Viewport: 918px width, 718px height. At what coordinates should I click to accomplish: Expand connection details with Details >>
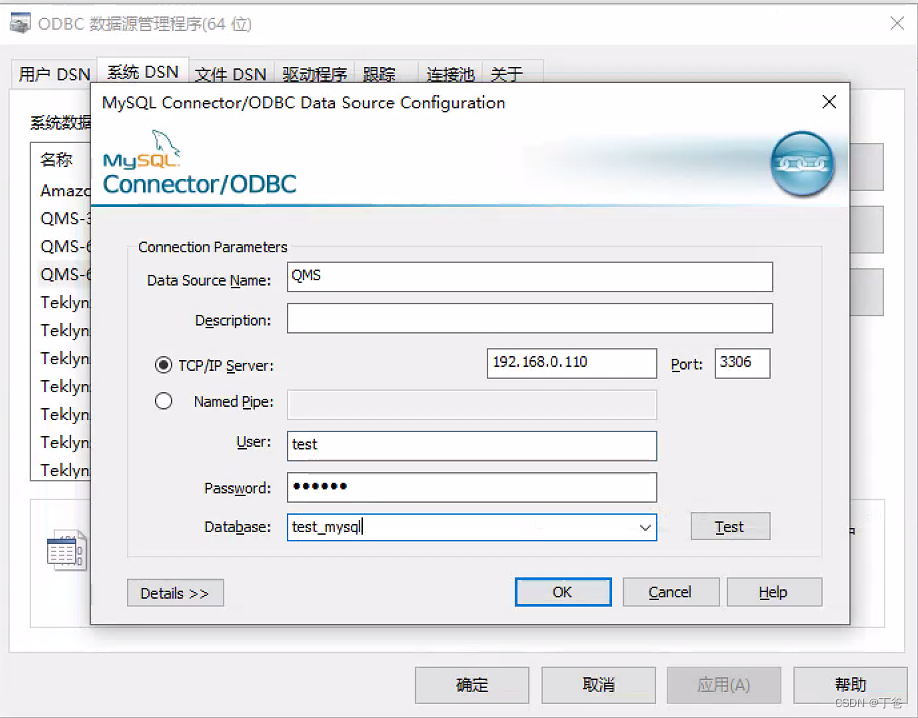175,592
